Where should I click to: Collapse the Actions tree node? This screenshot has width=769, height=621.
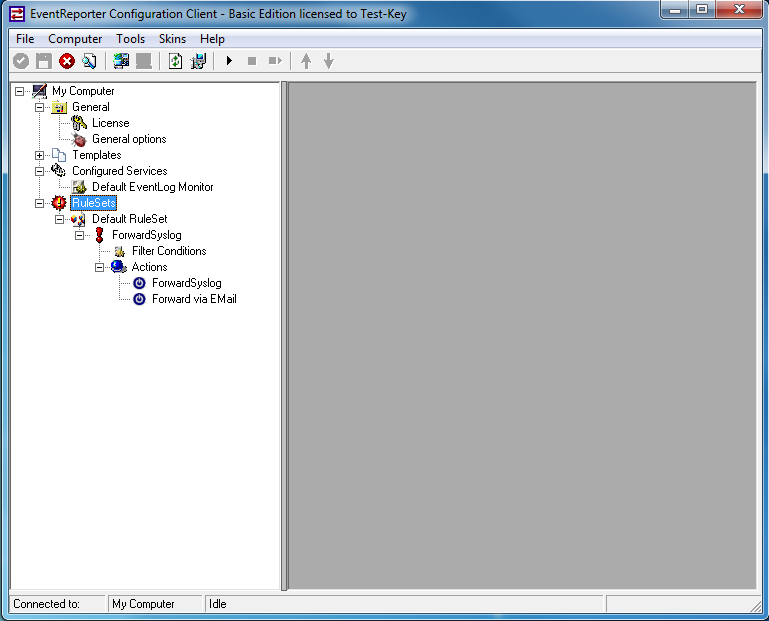(100, 267)
